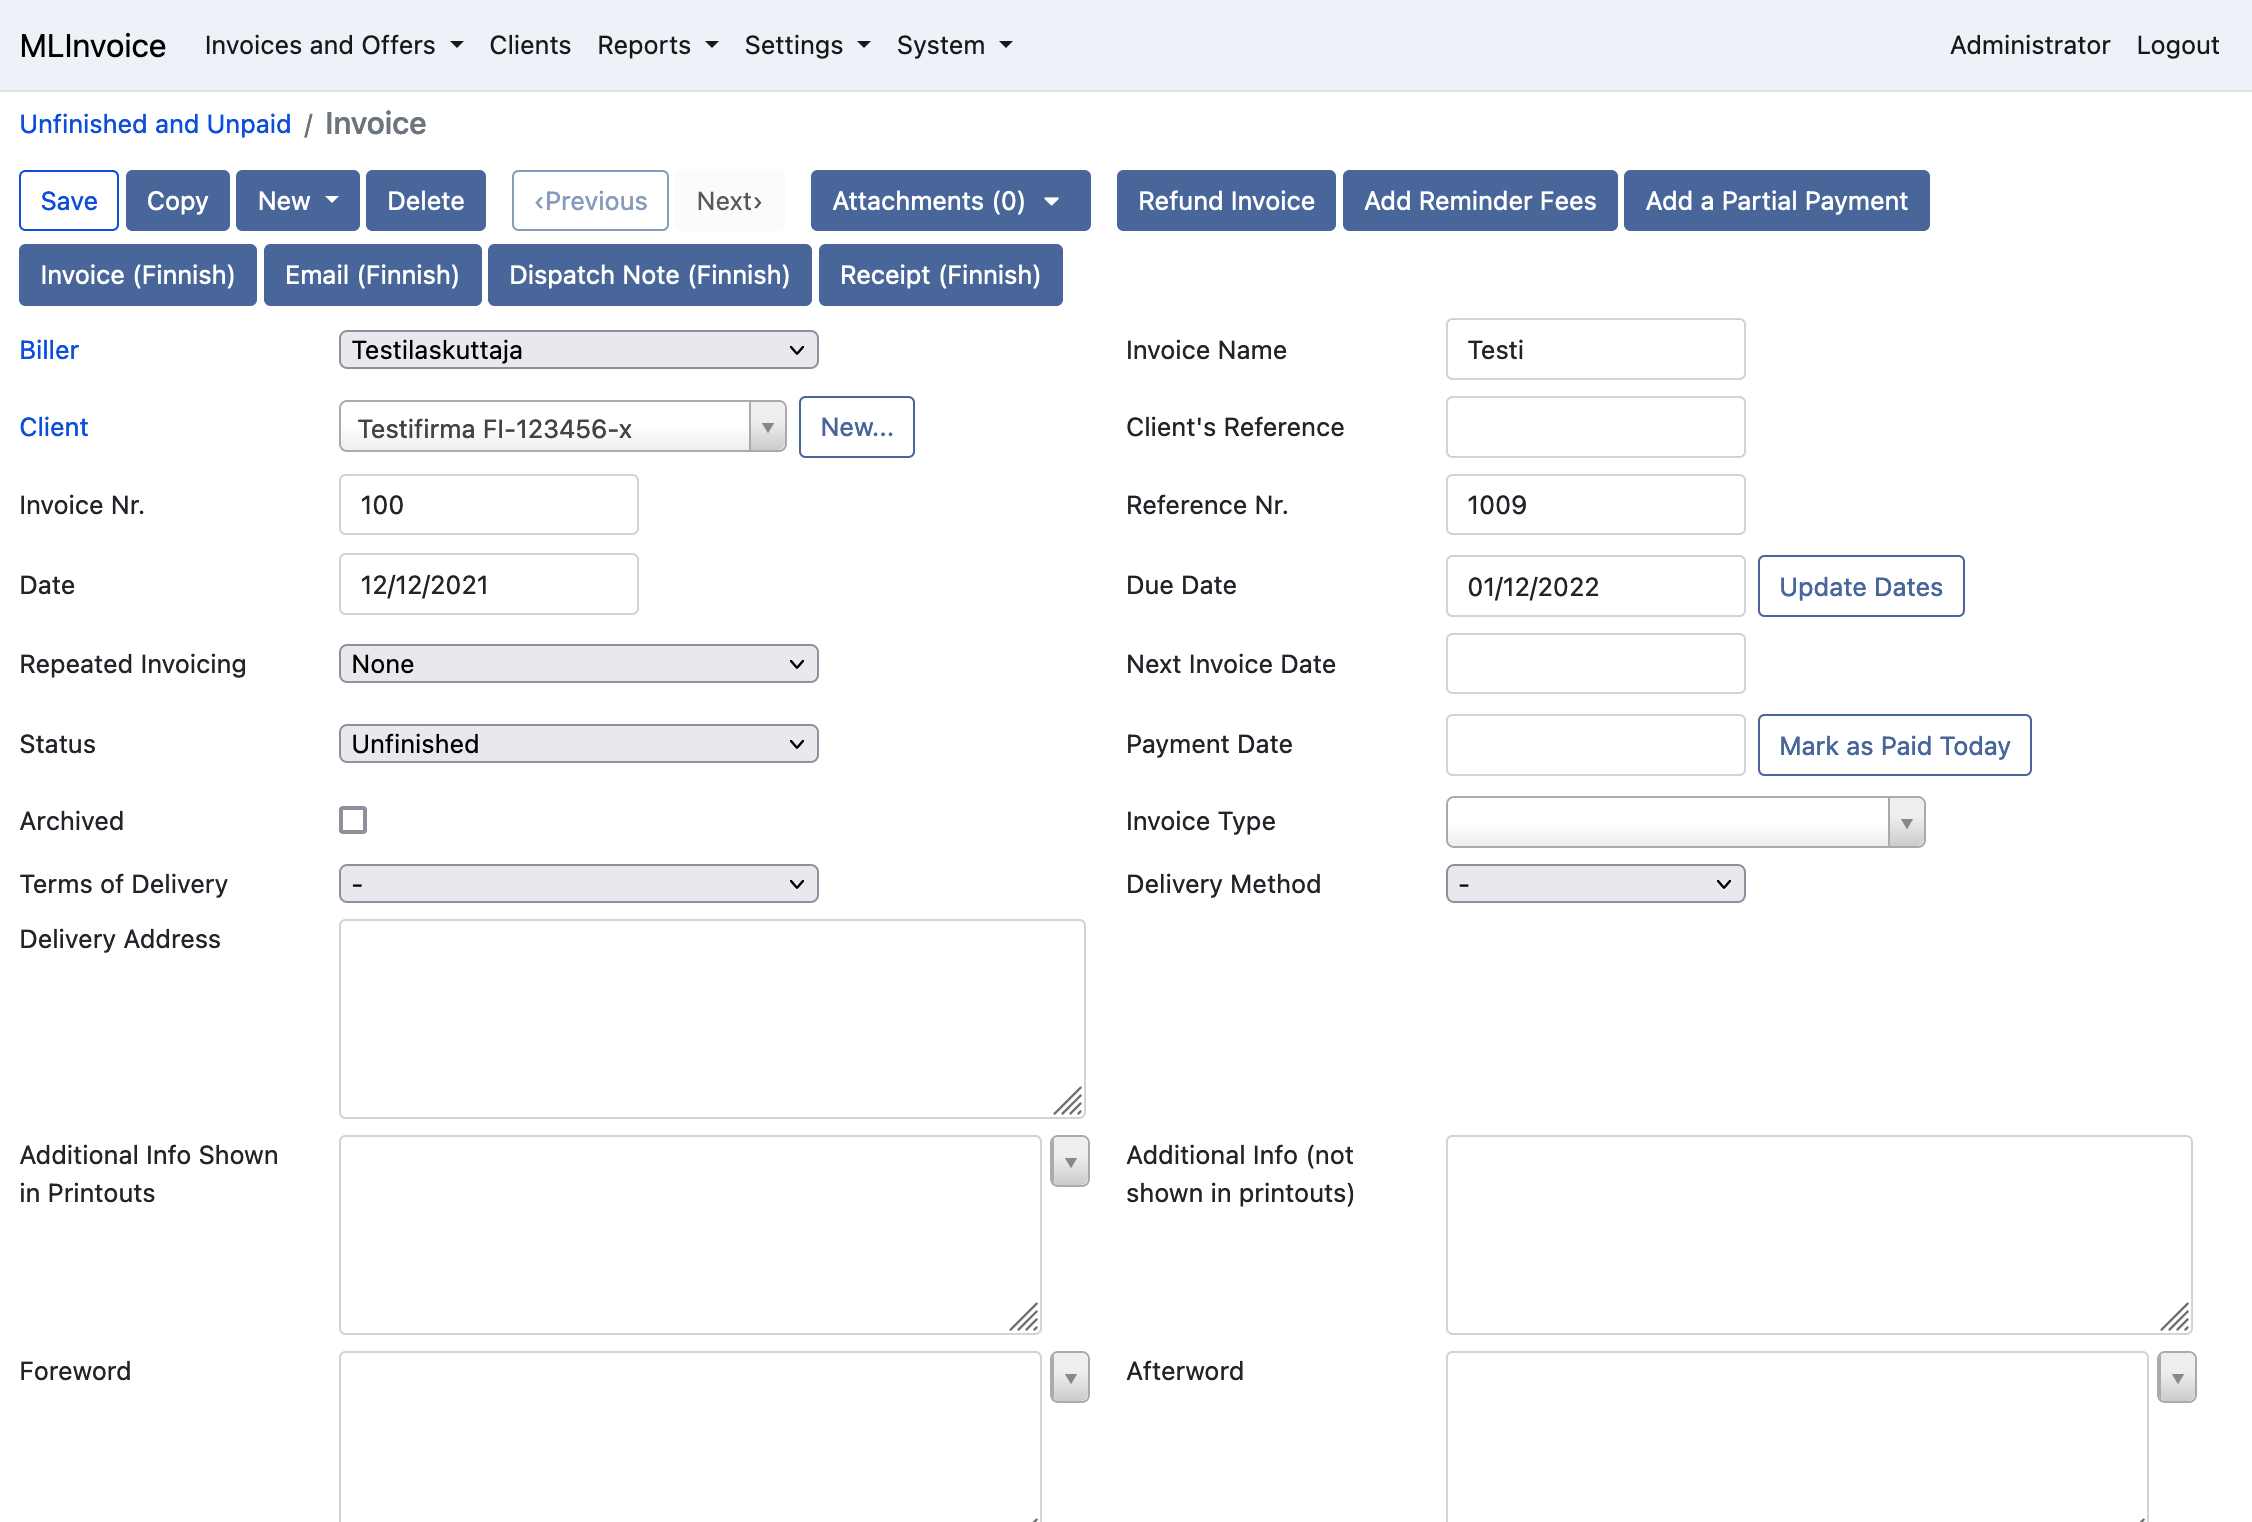Open Dispatch Note (Finnish)

click(650, 275)
